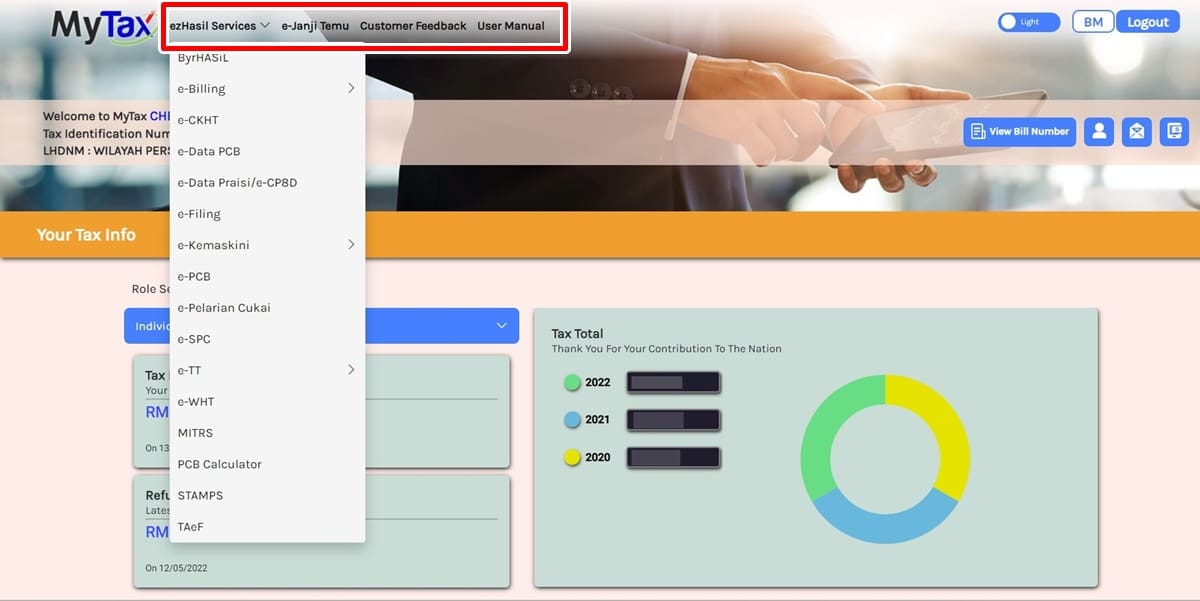Click the 2022 green year indicator
The width and height of the screenshot is (1200, 601).
pyautogui.click(x=572, y=382)
